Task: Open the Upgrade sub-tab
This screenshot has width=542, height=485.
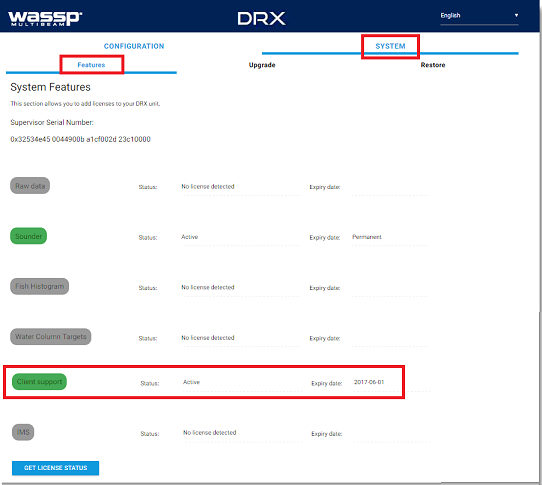Action: pyautogui.click(x=262, y=65)
